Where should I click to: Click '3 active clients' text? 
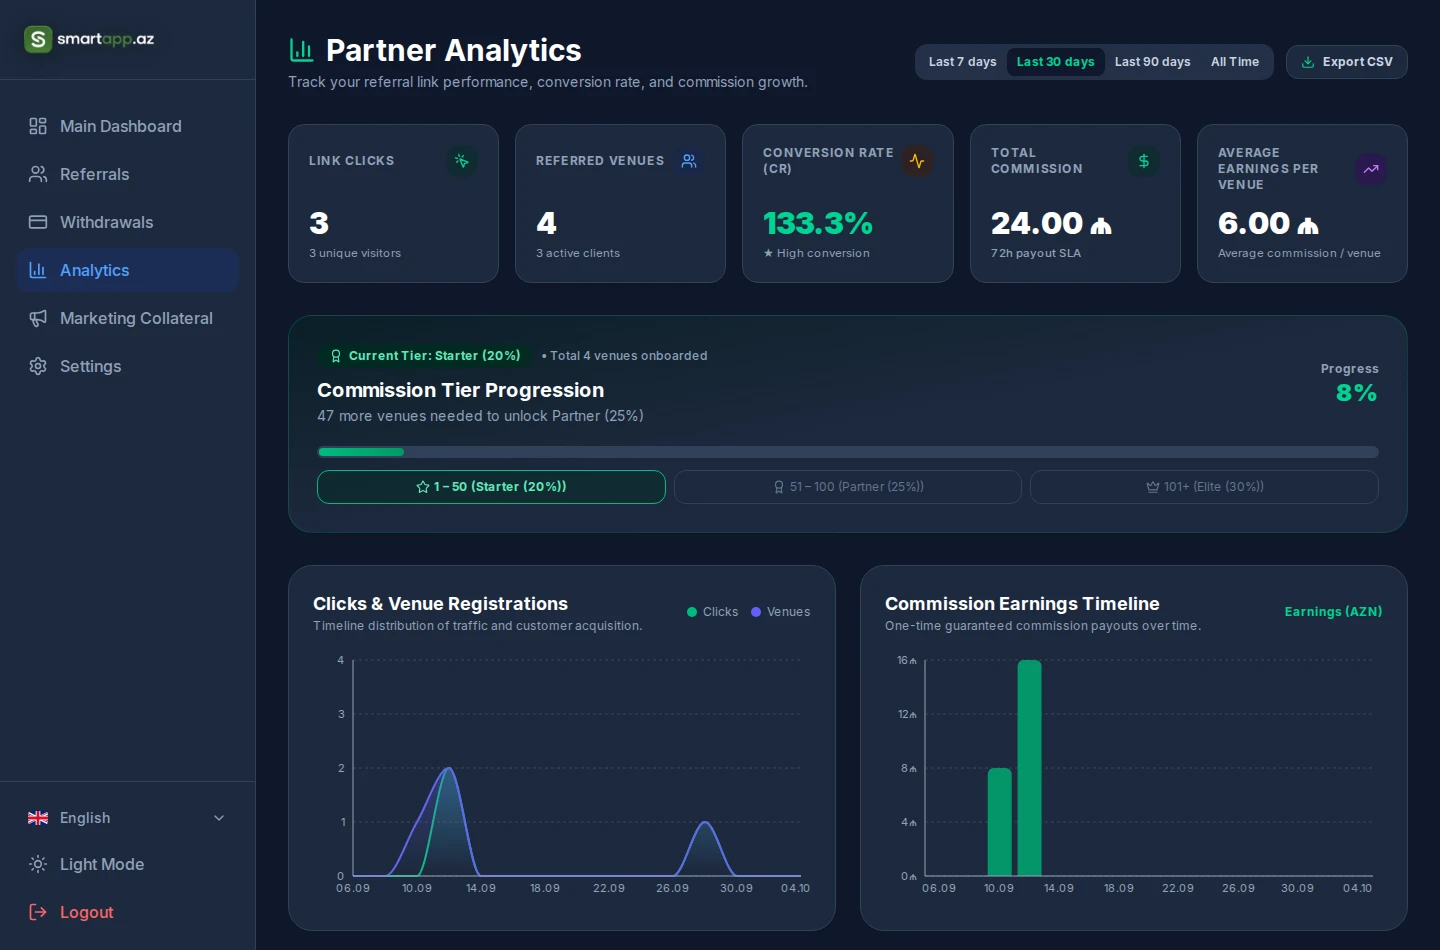click(x=578, y=254)
